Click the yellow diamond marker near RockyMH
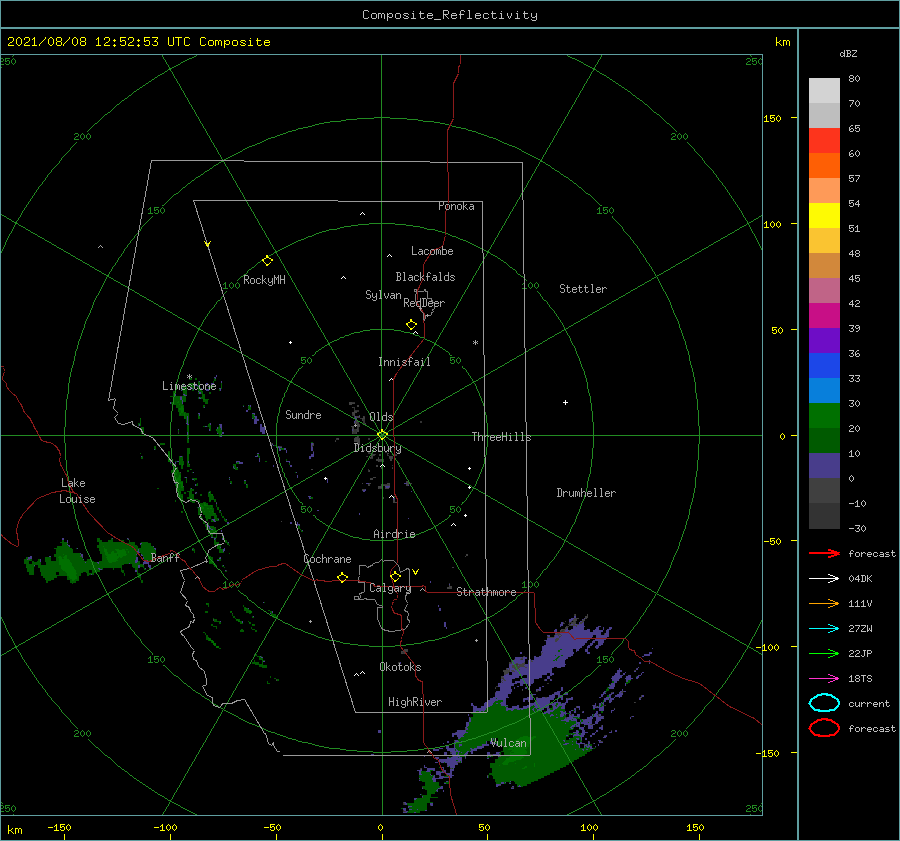This screenshot has height=841, width=900. pos(267,261)
